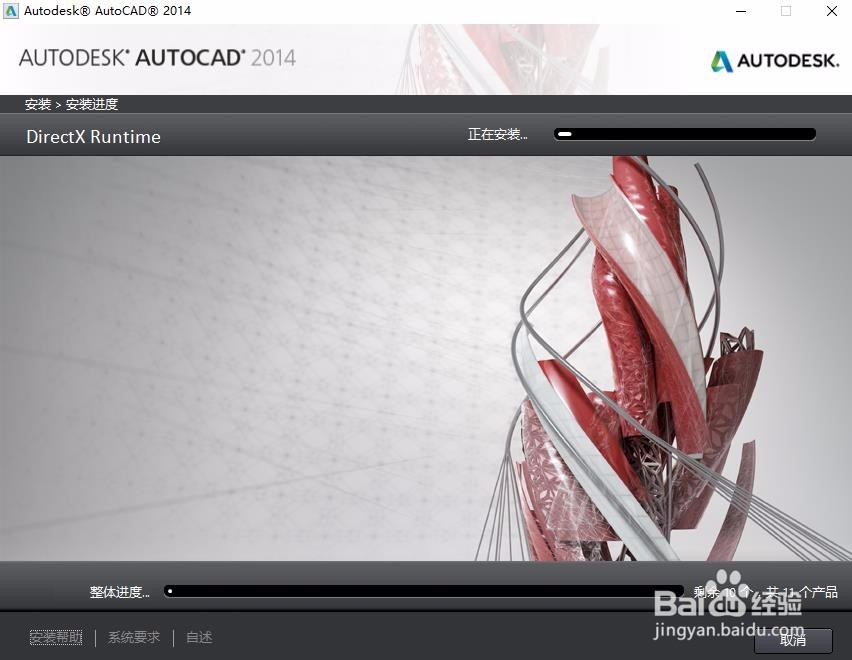The image size is (852, 660).
Task: Click the 正在安装 status text
Action: coord(498,134)
